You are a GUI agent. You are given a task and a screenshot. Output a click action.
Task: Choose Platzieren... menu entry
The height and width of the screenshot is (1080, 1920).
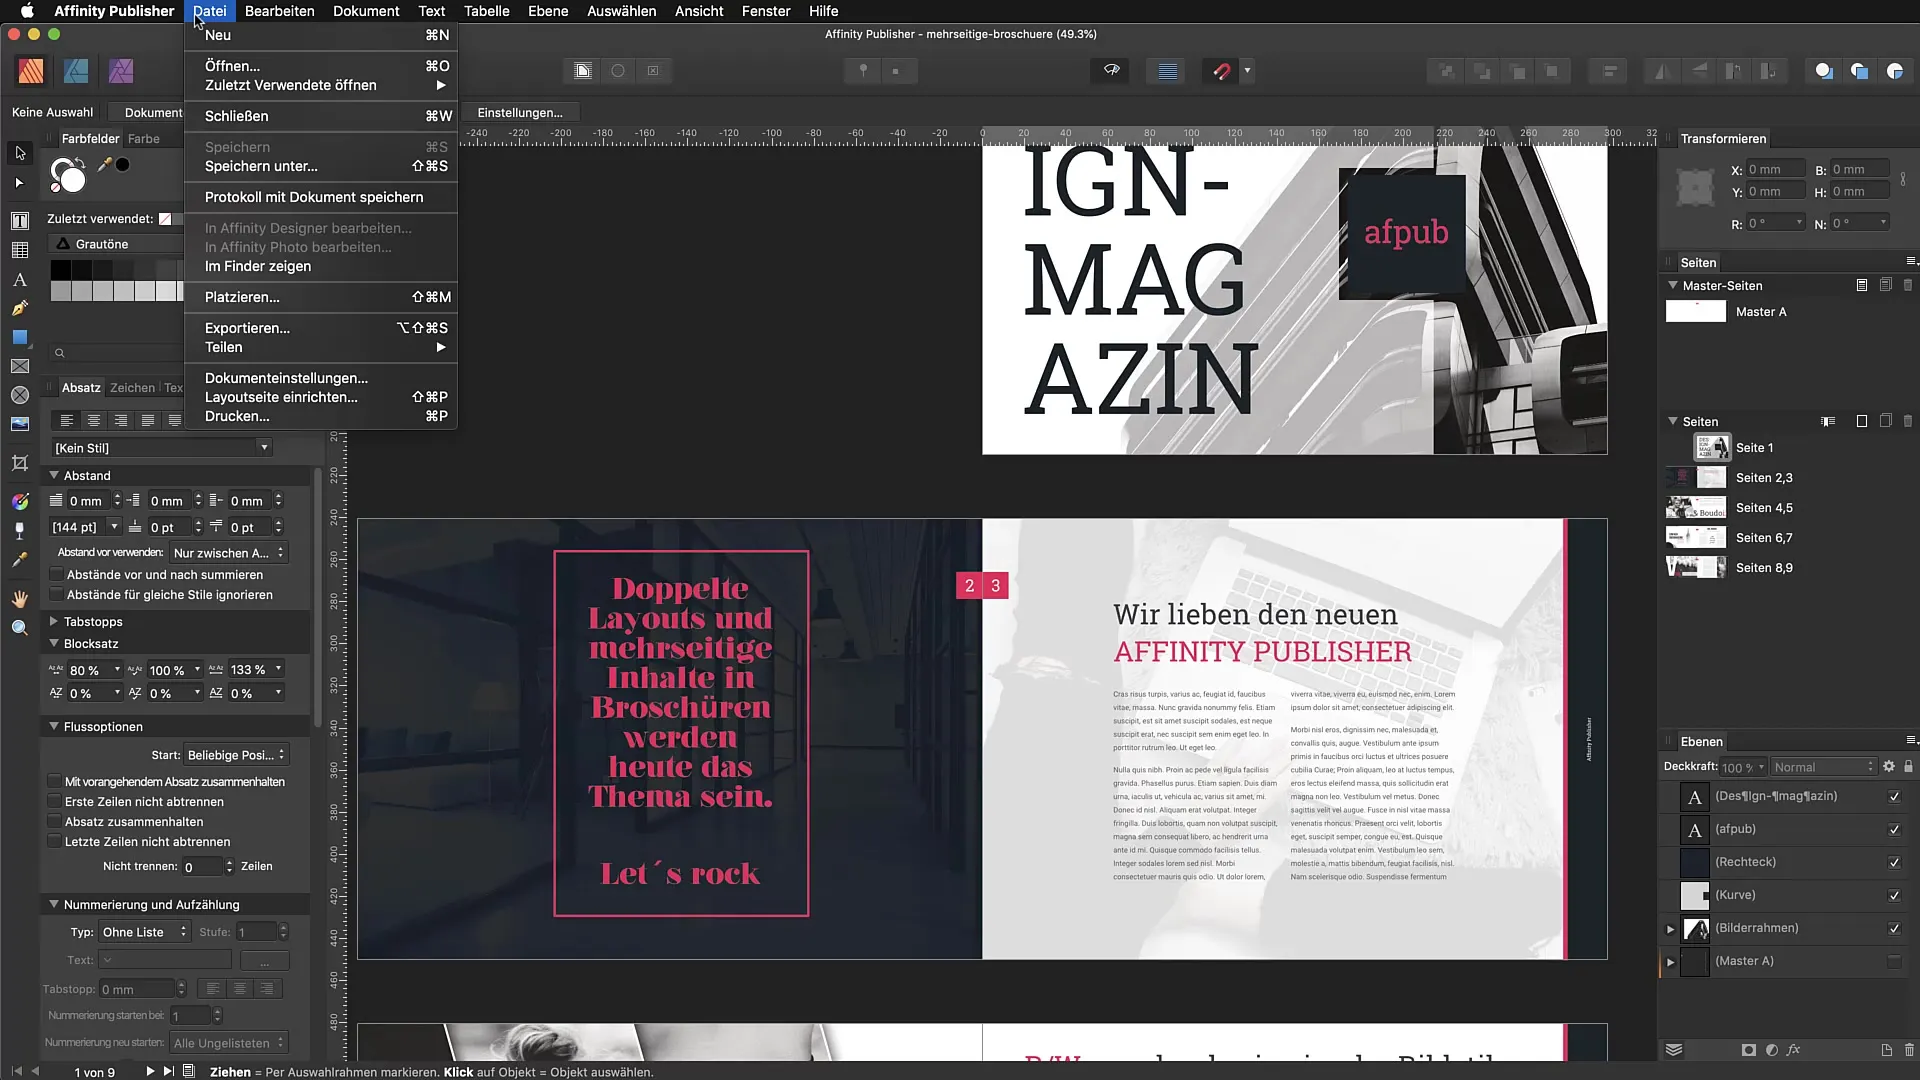tap(321, 297)
